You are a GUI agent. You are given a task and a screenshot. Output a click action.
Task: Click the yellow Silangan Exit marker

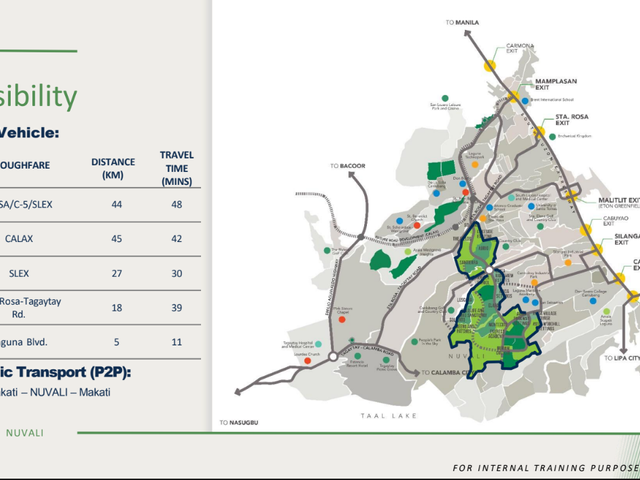(597, 249)
